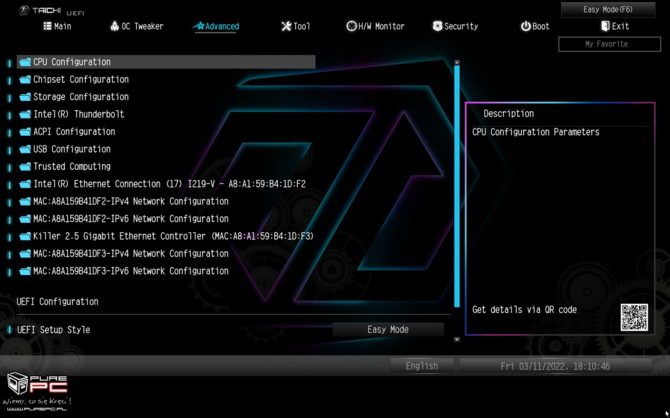Click the H/W Monitor gauge icon
This screenshot has width=670, height=418.
351,26
